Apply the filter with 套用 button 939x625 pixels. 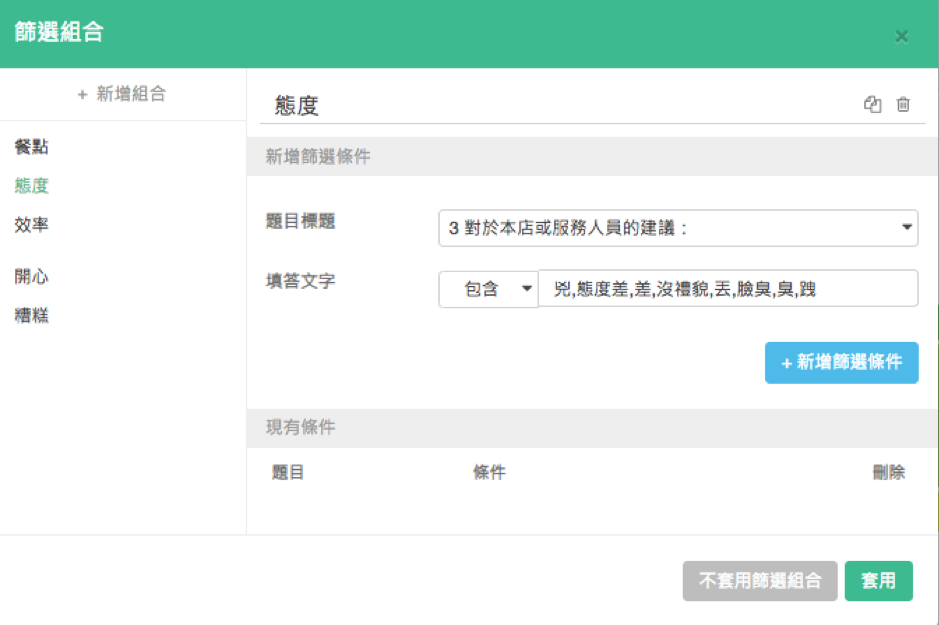[878, 581]
